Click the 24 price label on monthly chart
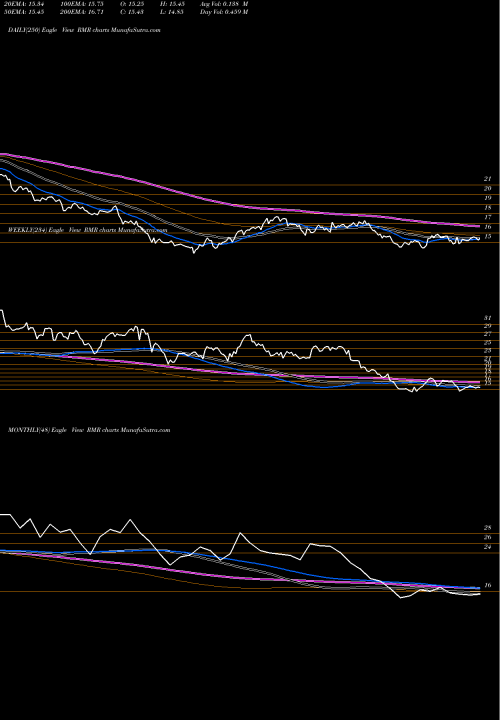The width and height of the screenshot is (500, 720). (488, 547)
